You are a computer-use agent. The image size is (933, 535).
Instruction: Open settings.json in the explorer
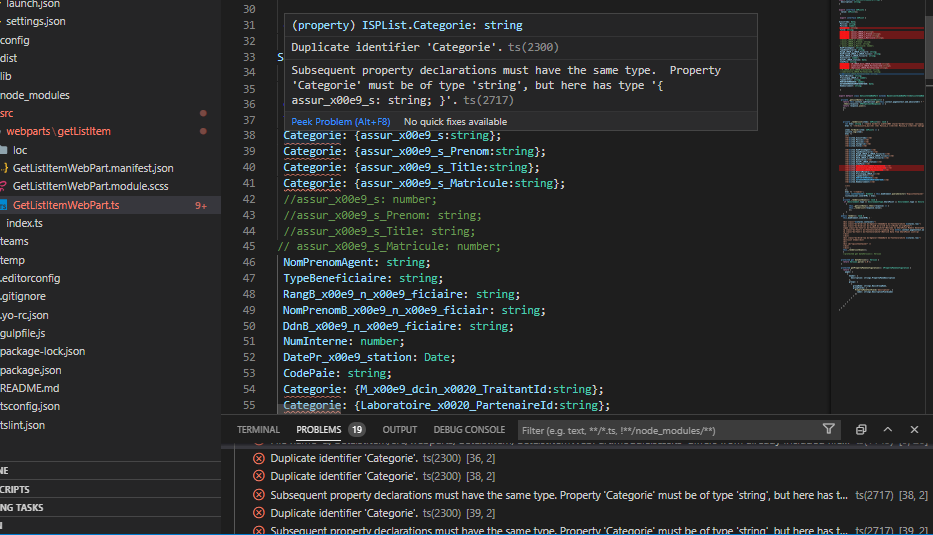click(36, 21)
